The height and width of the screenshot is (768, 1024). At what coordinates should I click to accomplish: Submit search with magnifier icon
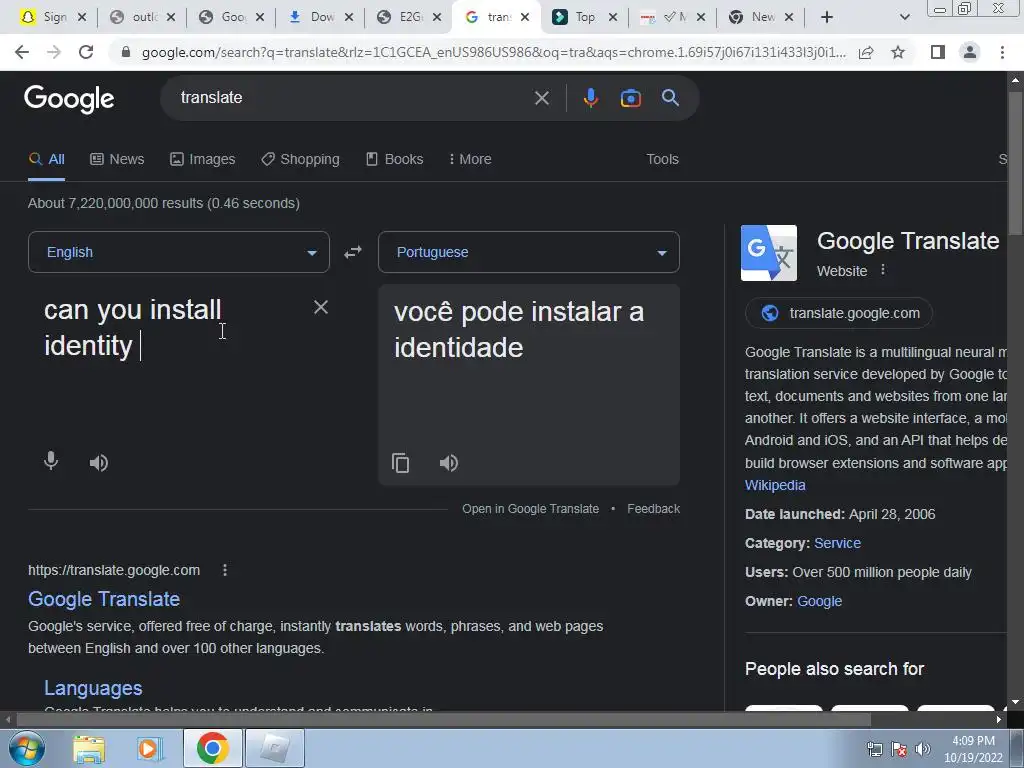670,98
